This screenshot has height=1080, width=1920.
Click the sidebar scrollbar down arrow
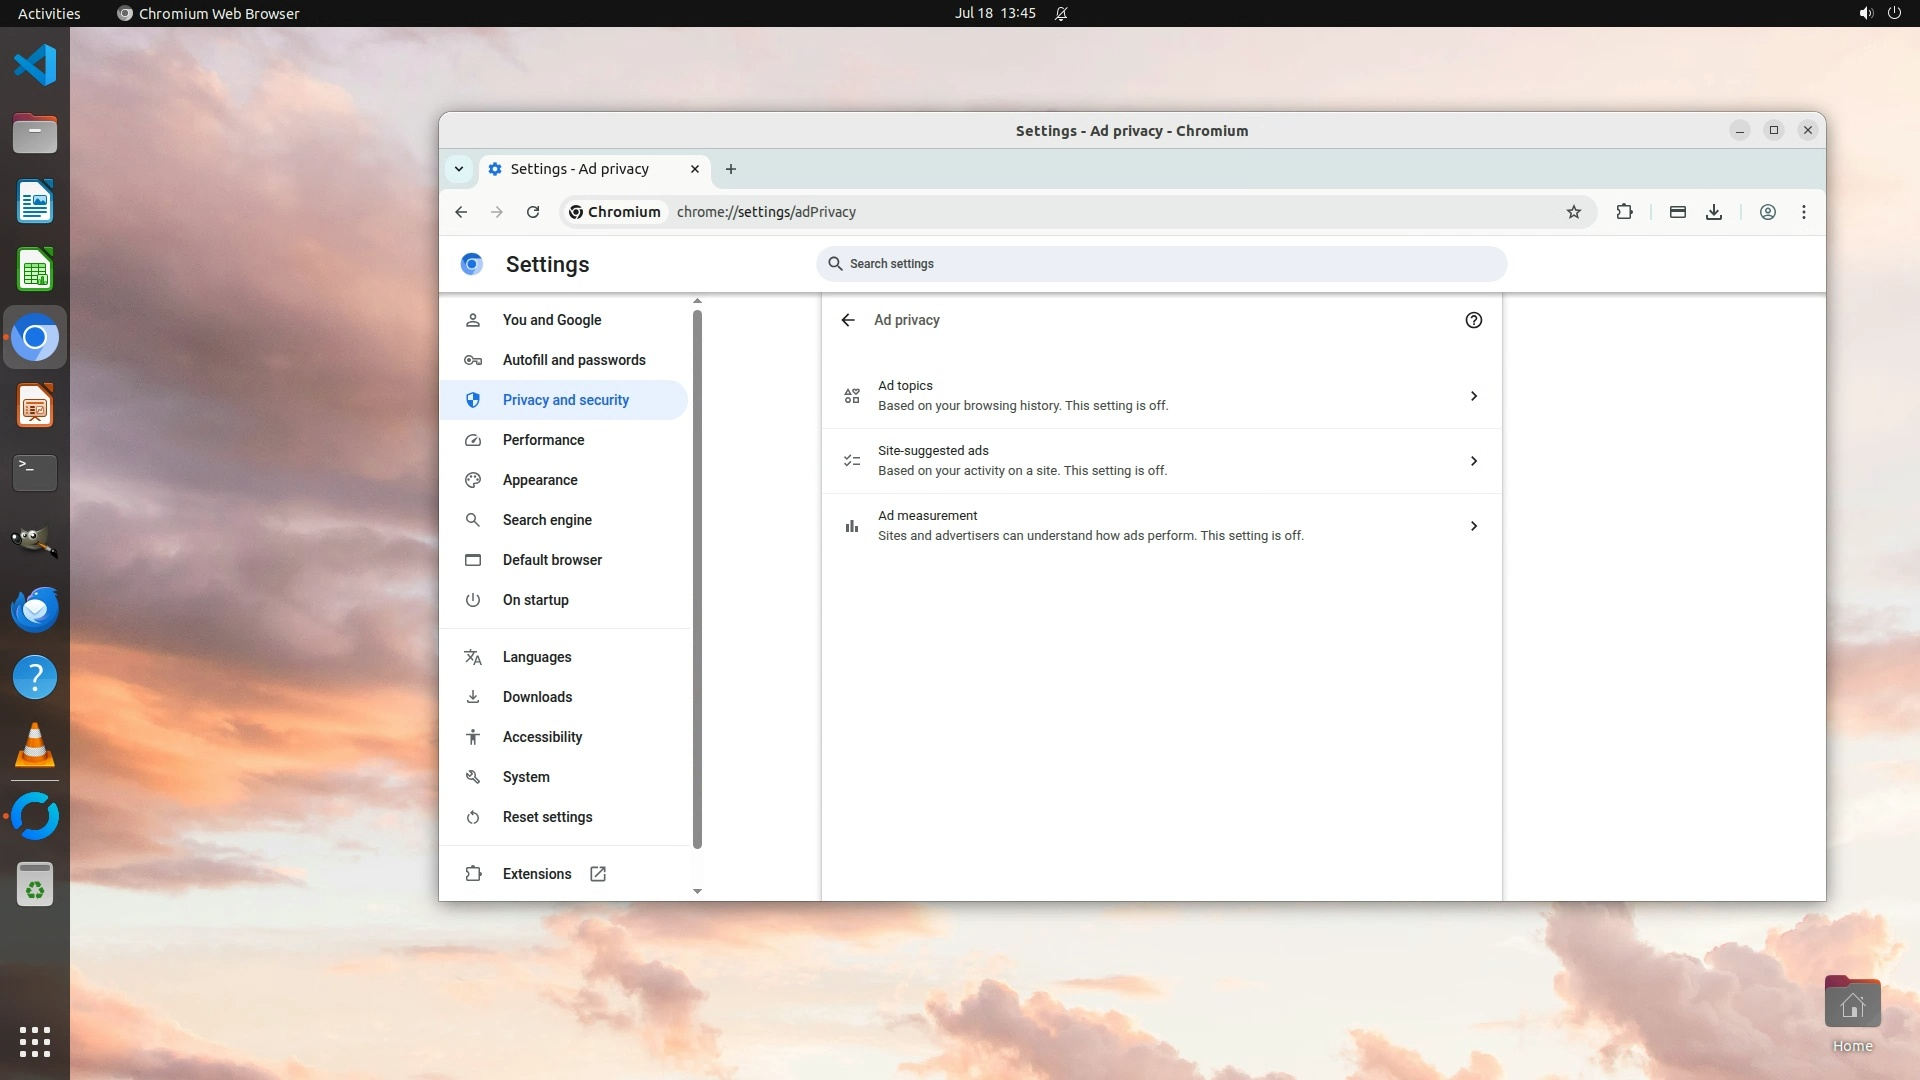click(697, 891)
